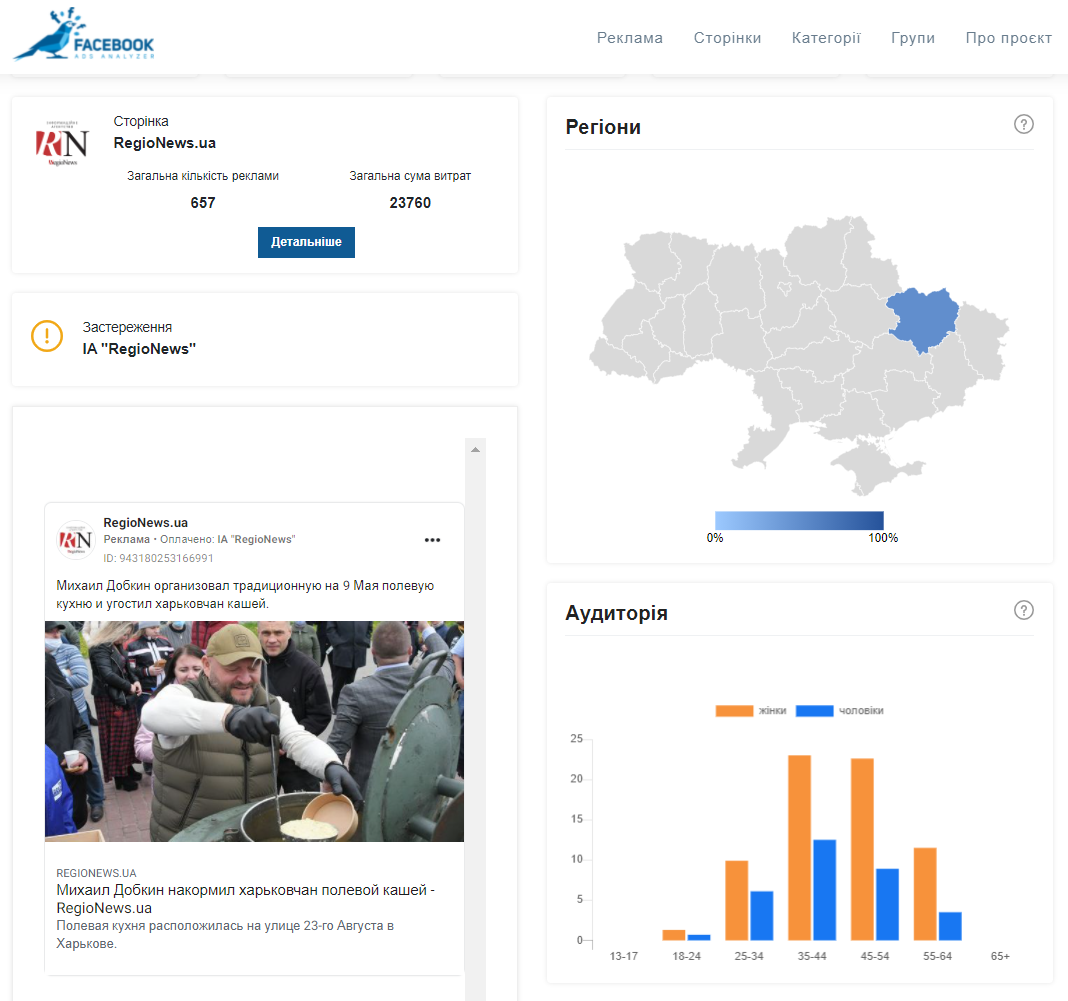Open the three-dots menu on the ad post
This screenshot has height=1001, width=1068.
pos(432,540)
